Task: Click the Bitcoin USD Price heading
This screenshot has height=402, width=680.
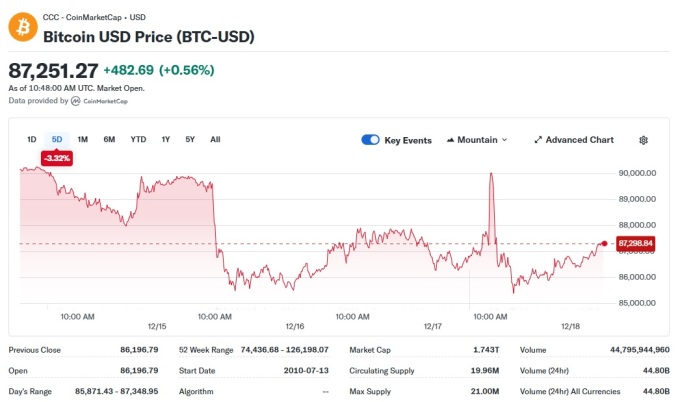Action: pos(148,37)
